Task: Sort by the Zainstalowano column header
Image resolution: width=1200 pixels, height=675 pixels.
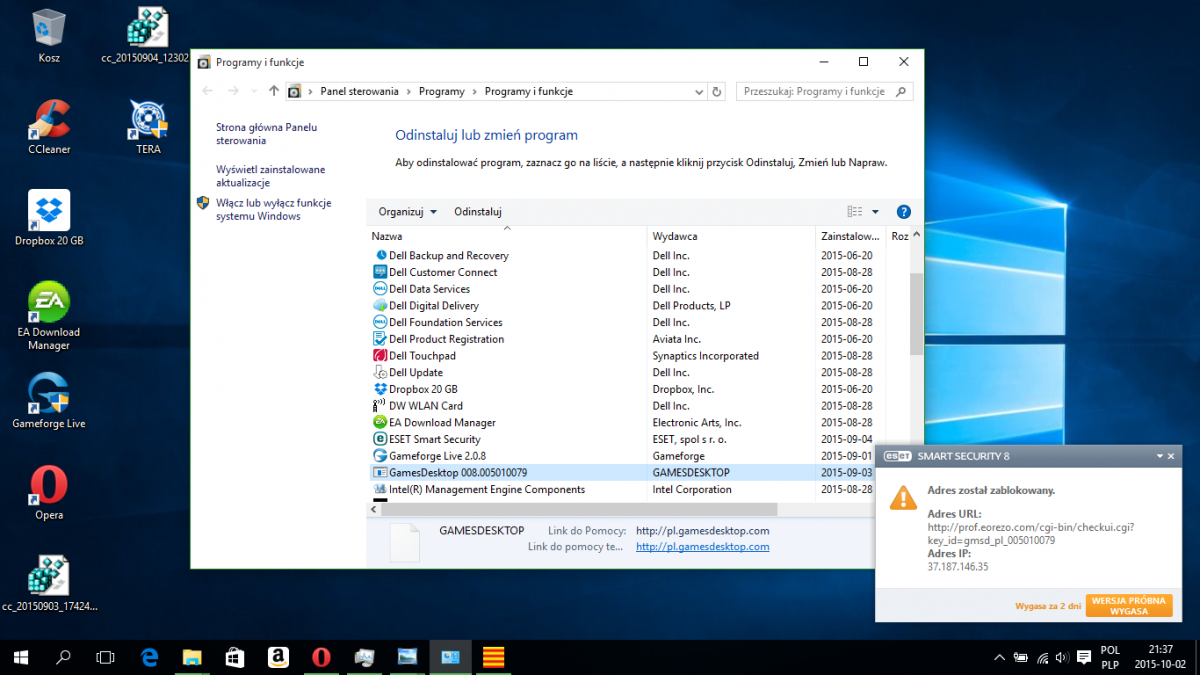Action: [852, 236]
